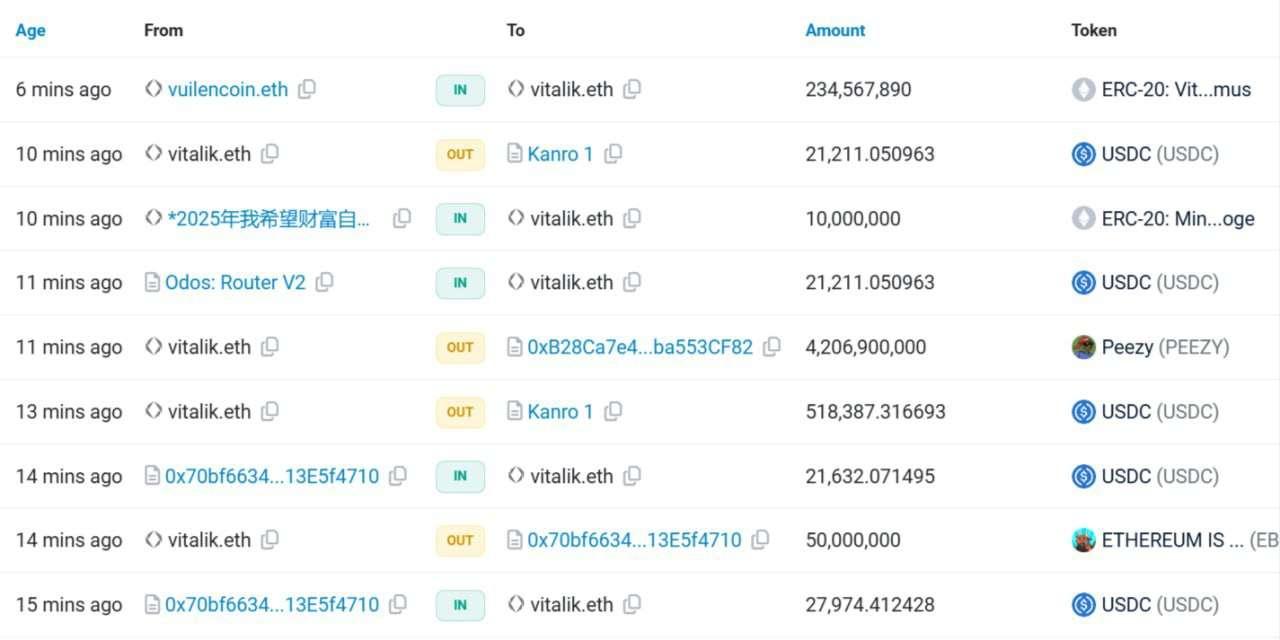Screen dimensions: 1280x640
Task: Copy the Chinese-named sender address
Action: tap(402, 218)
